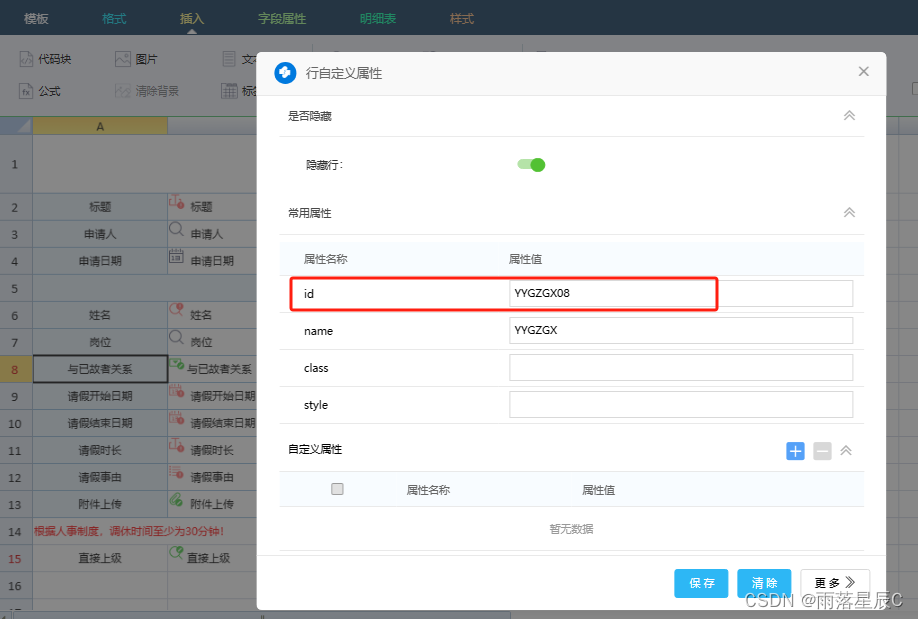Click the 直接上级 field icon

tap(176, 552)
